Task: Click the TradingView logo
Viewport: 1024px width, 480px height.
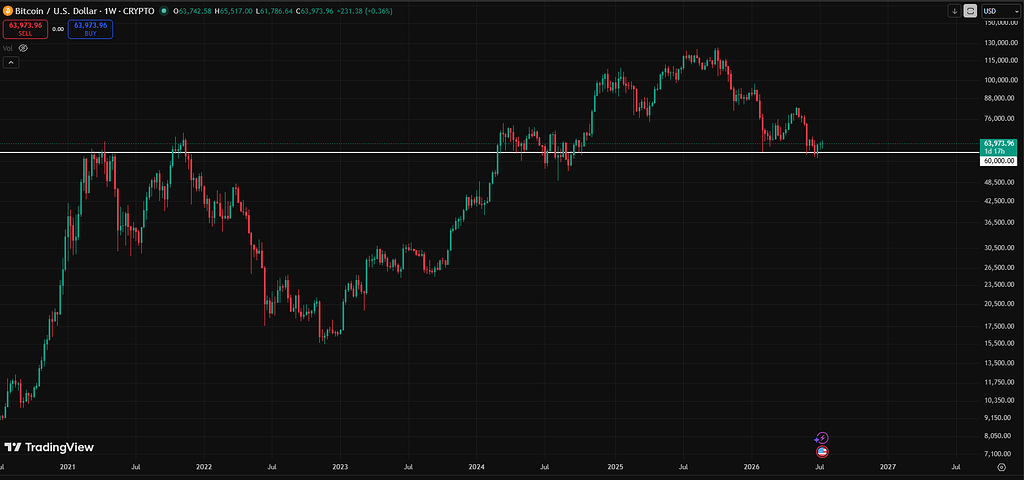Action: (49, 447)
